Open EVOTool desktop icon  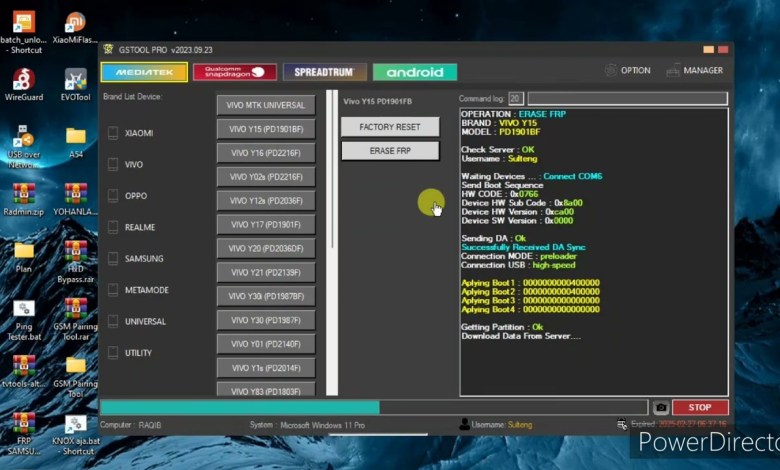[76, 80]
